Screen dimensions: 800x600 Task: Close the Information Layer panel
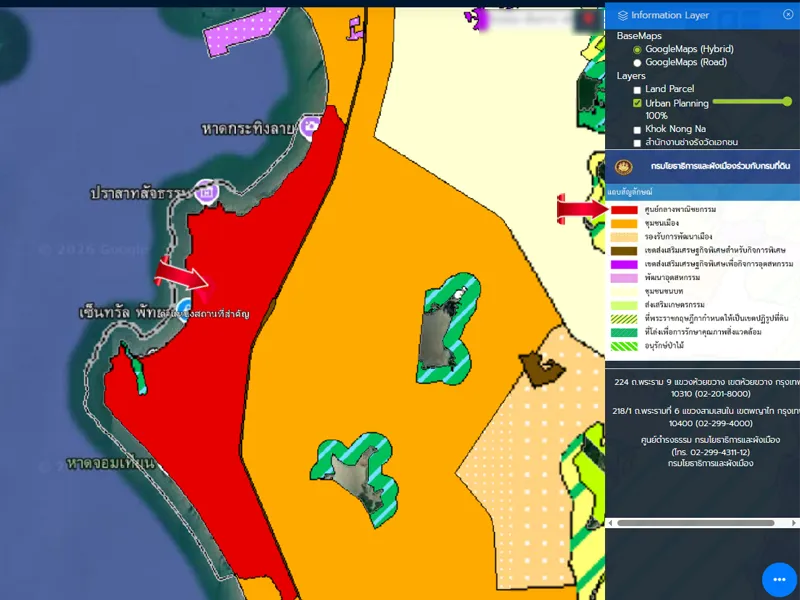pos(788,15)
